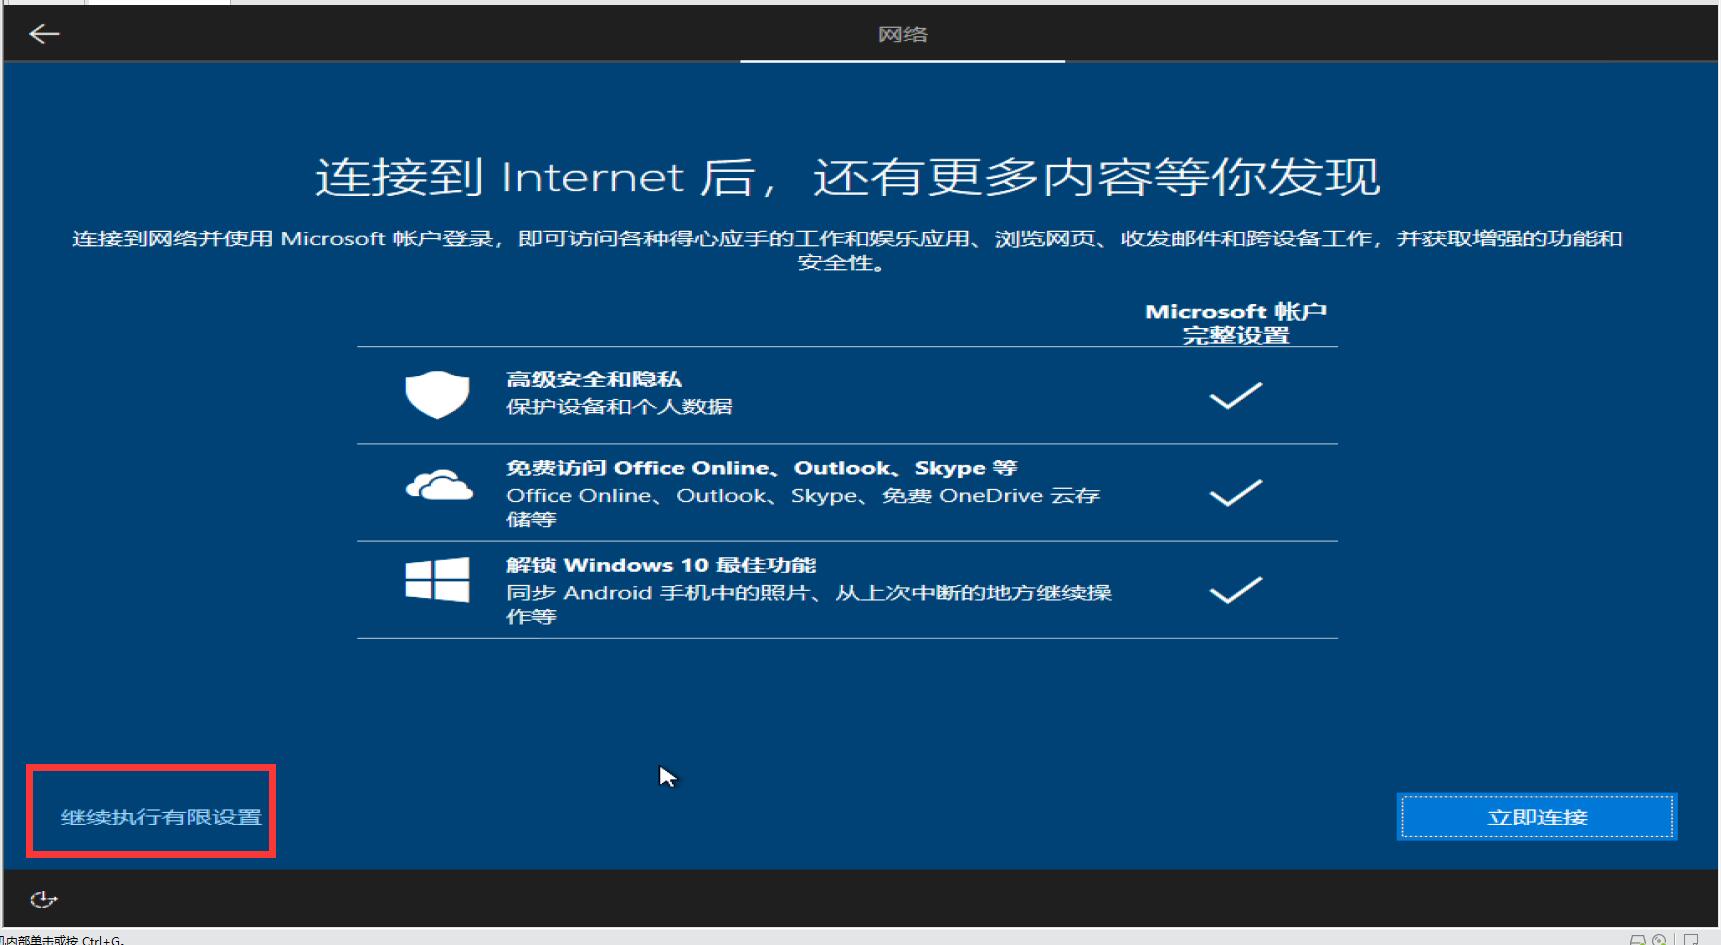The width and height of the screenshot is (1721, 945).
Task: Click the Microsoft 帐户 完整设置 column header
Action: pos(1236,323)
